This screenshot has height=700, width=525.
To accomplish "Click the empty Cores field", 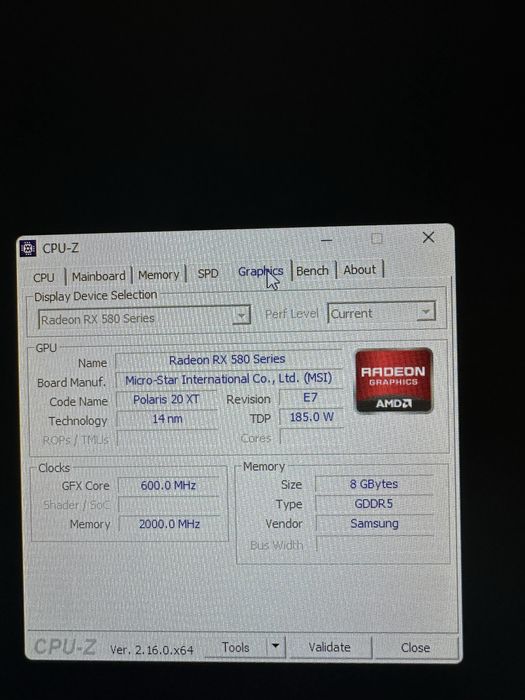I will coord(312,437).
